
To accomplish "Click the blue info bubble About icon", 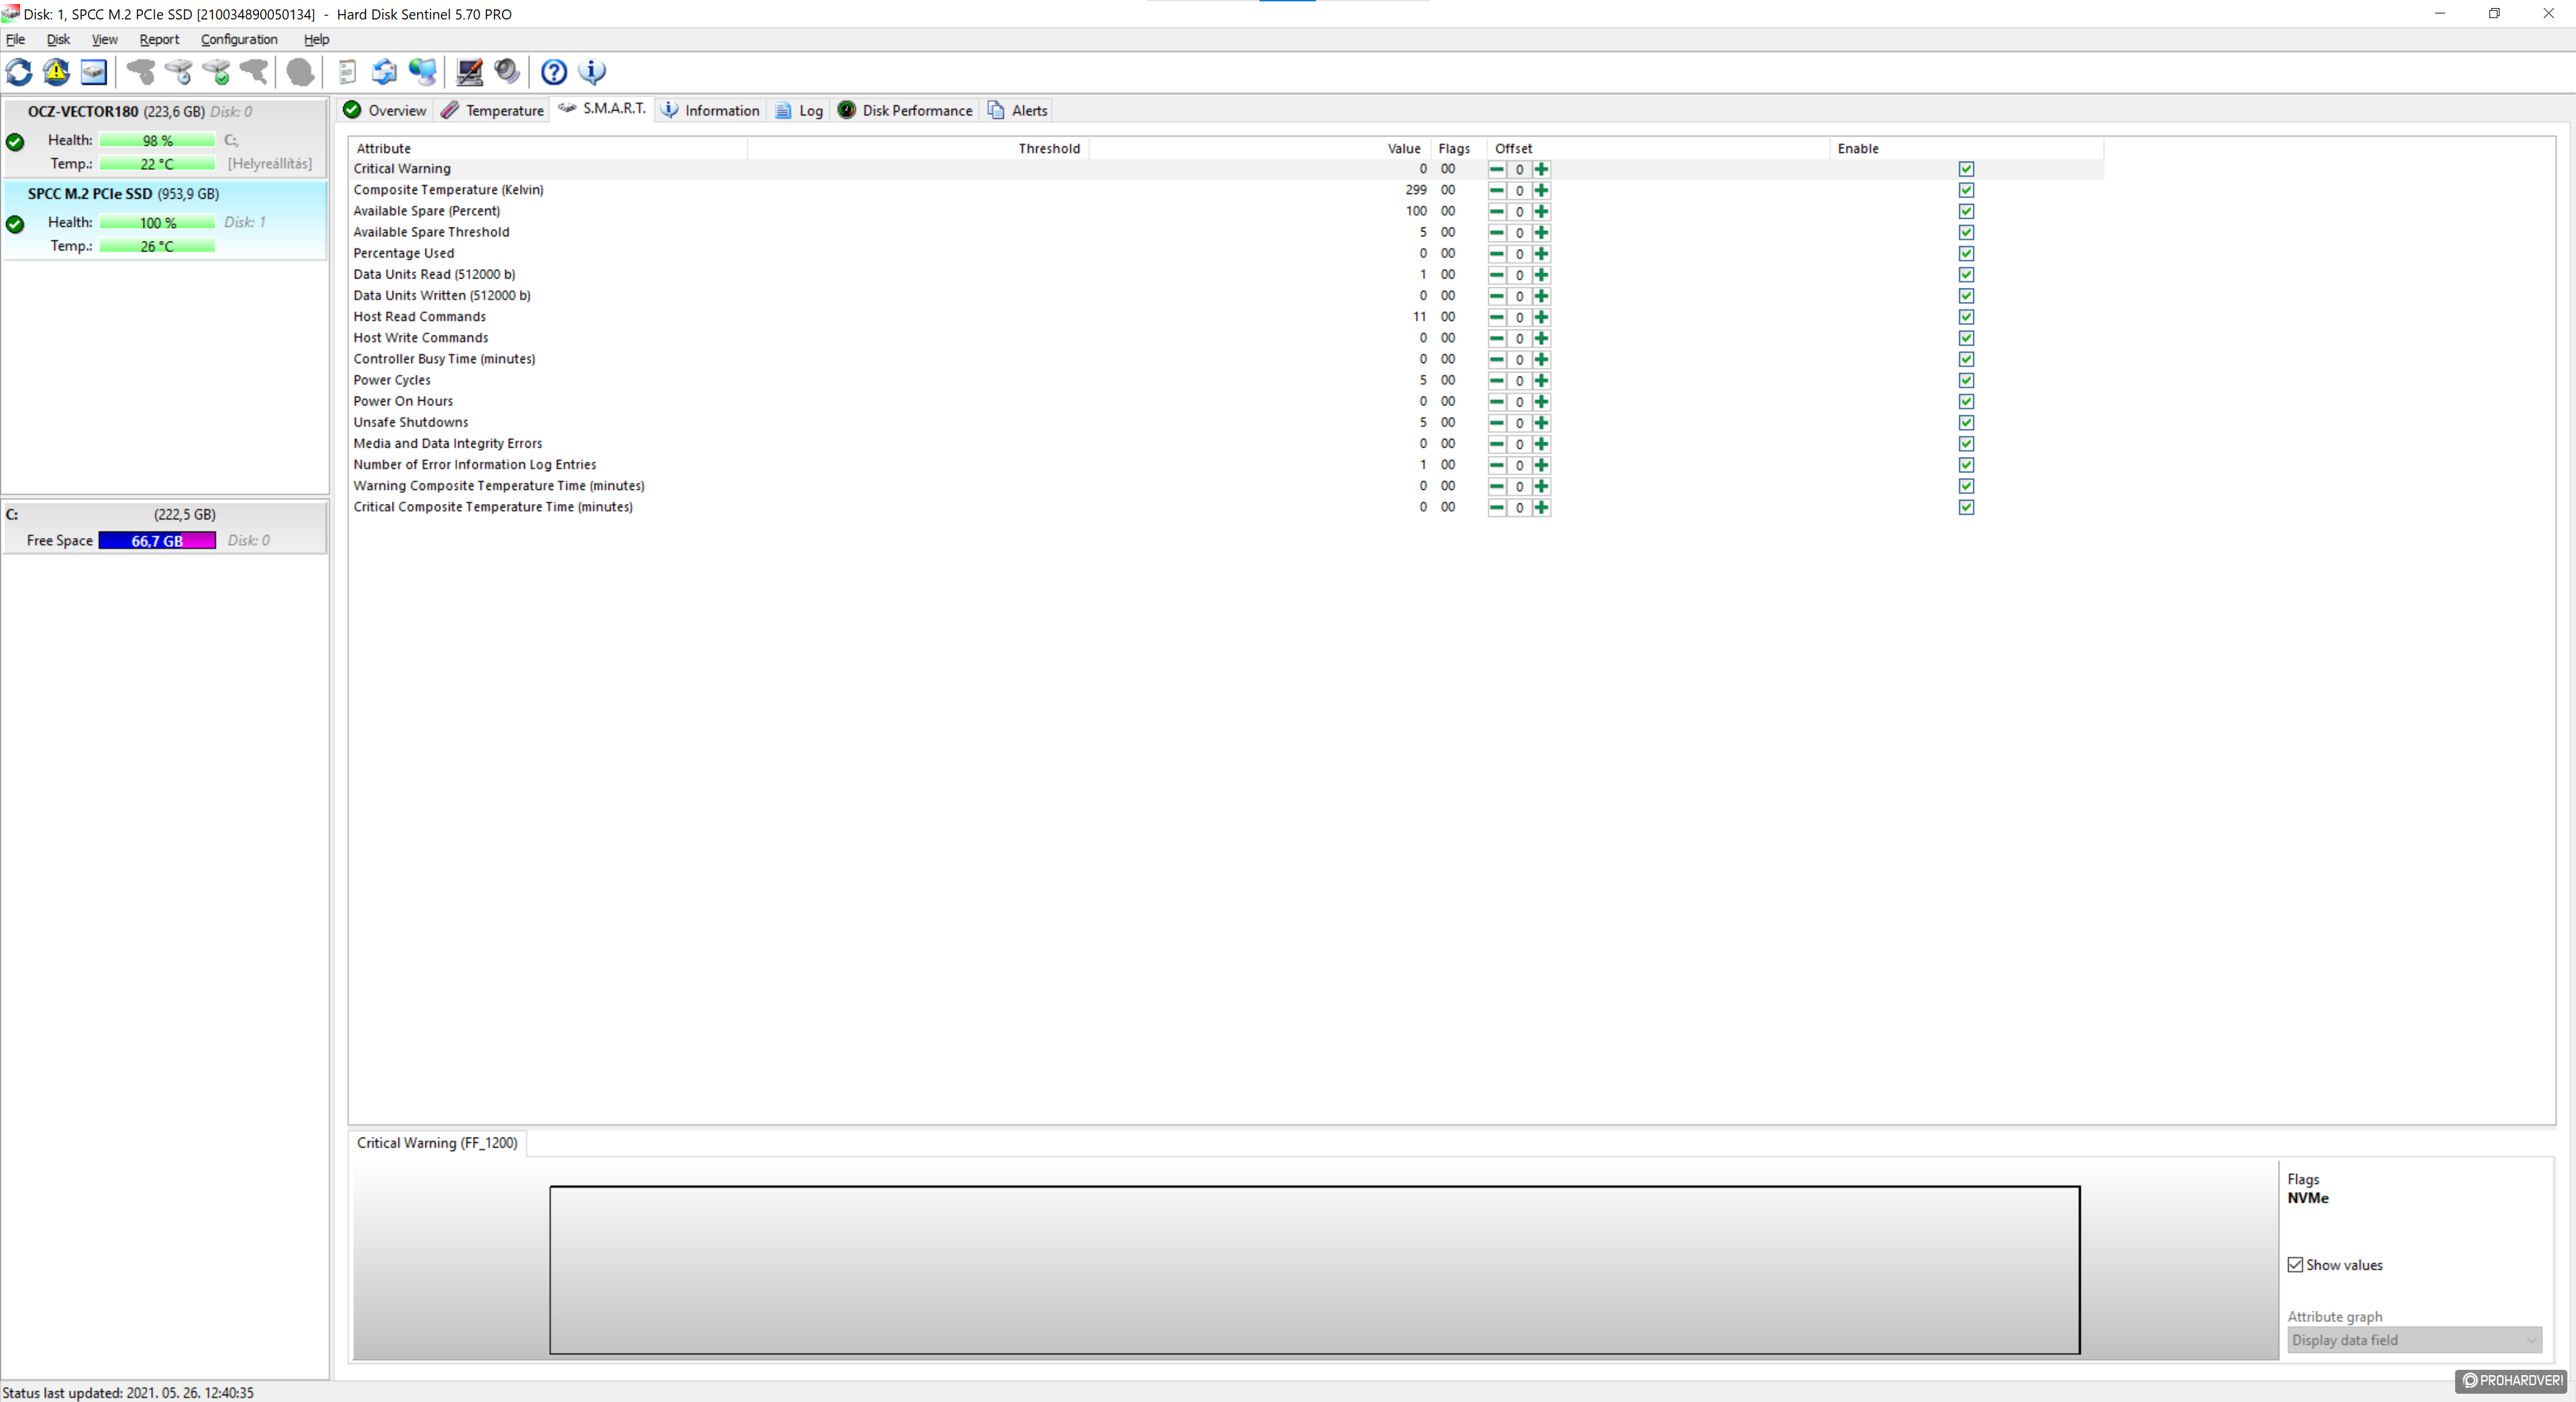I will 592,72.
